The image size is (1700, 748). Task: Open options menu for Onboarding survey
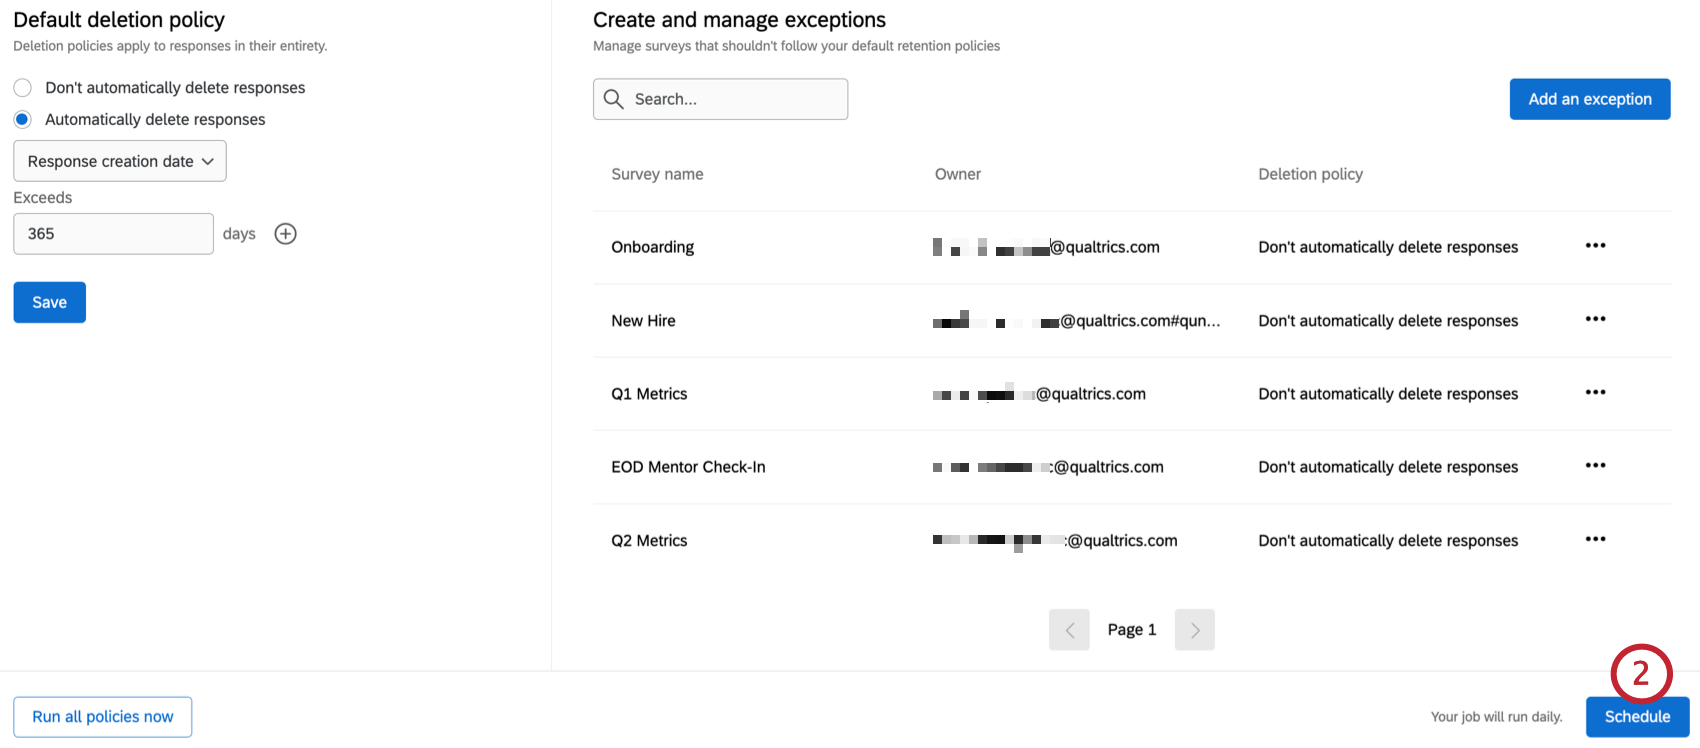tap(1596, 246)
